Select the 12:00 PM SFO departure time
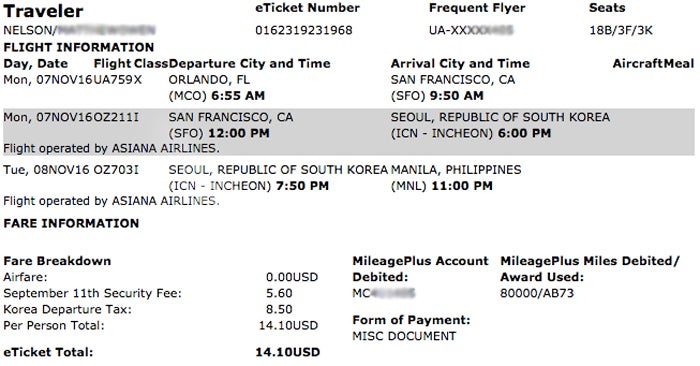 pyautogui.click(x=240, y=133)
